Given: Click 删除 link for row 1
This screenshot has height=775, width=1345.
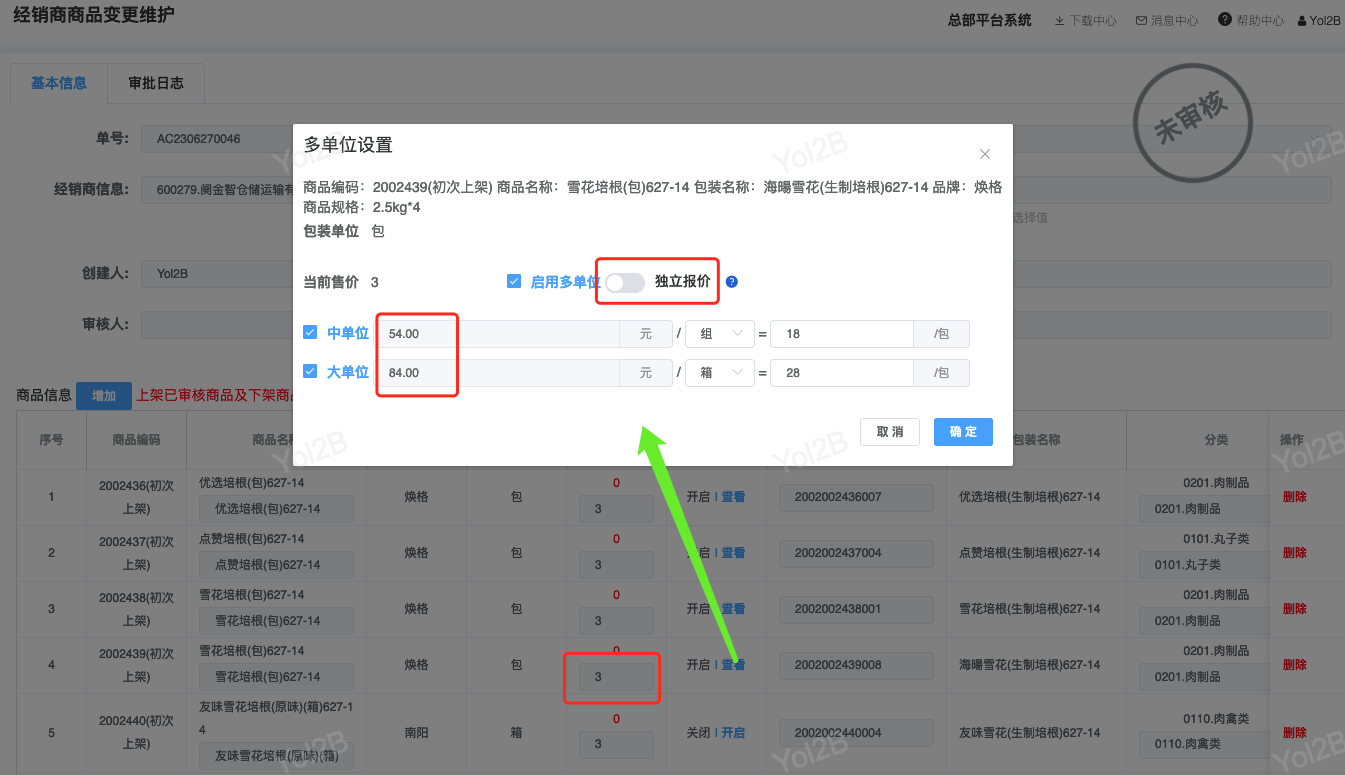Looking at the screenshot, I should (x=1294, y=497).
